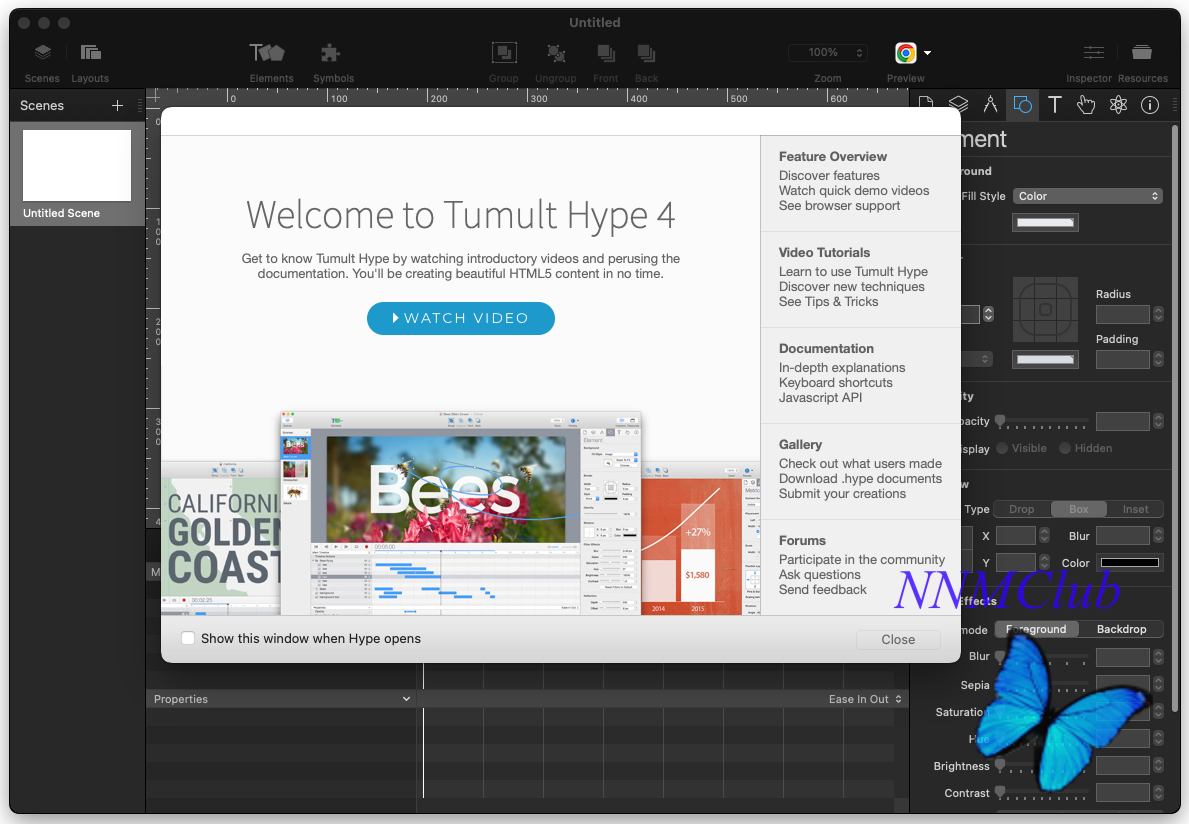
Task: Switch to Physics inspector tab
Action: pyautogui.click(x=1118, y=105)
